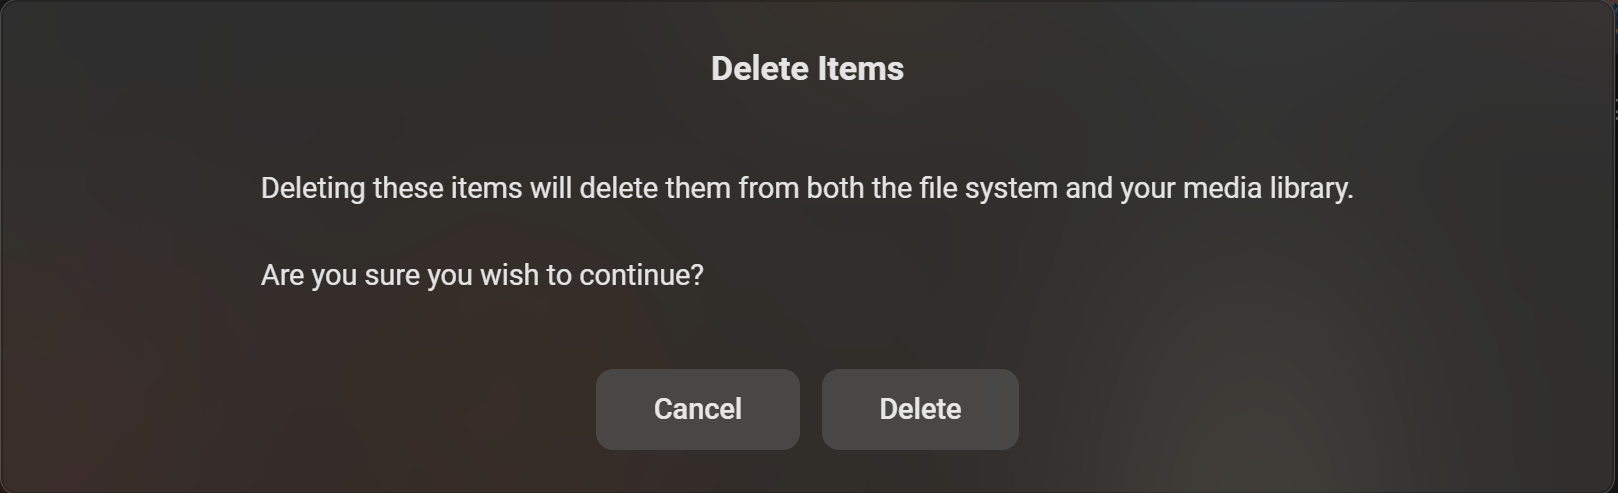Click the Delete button

coord(920,409)
